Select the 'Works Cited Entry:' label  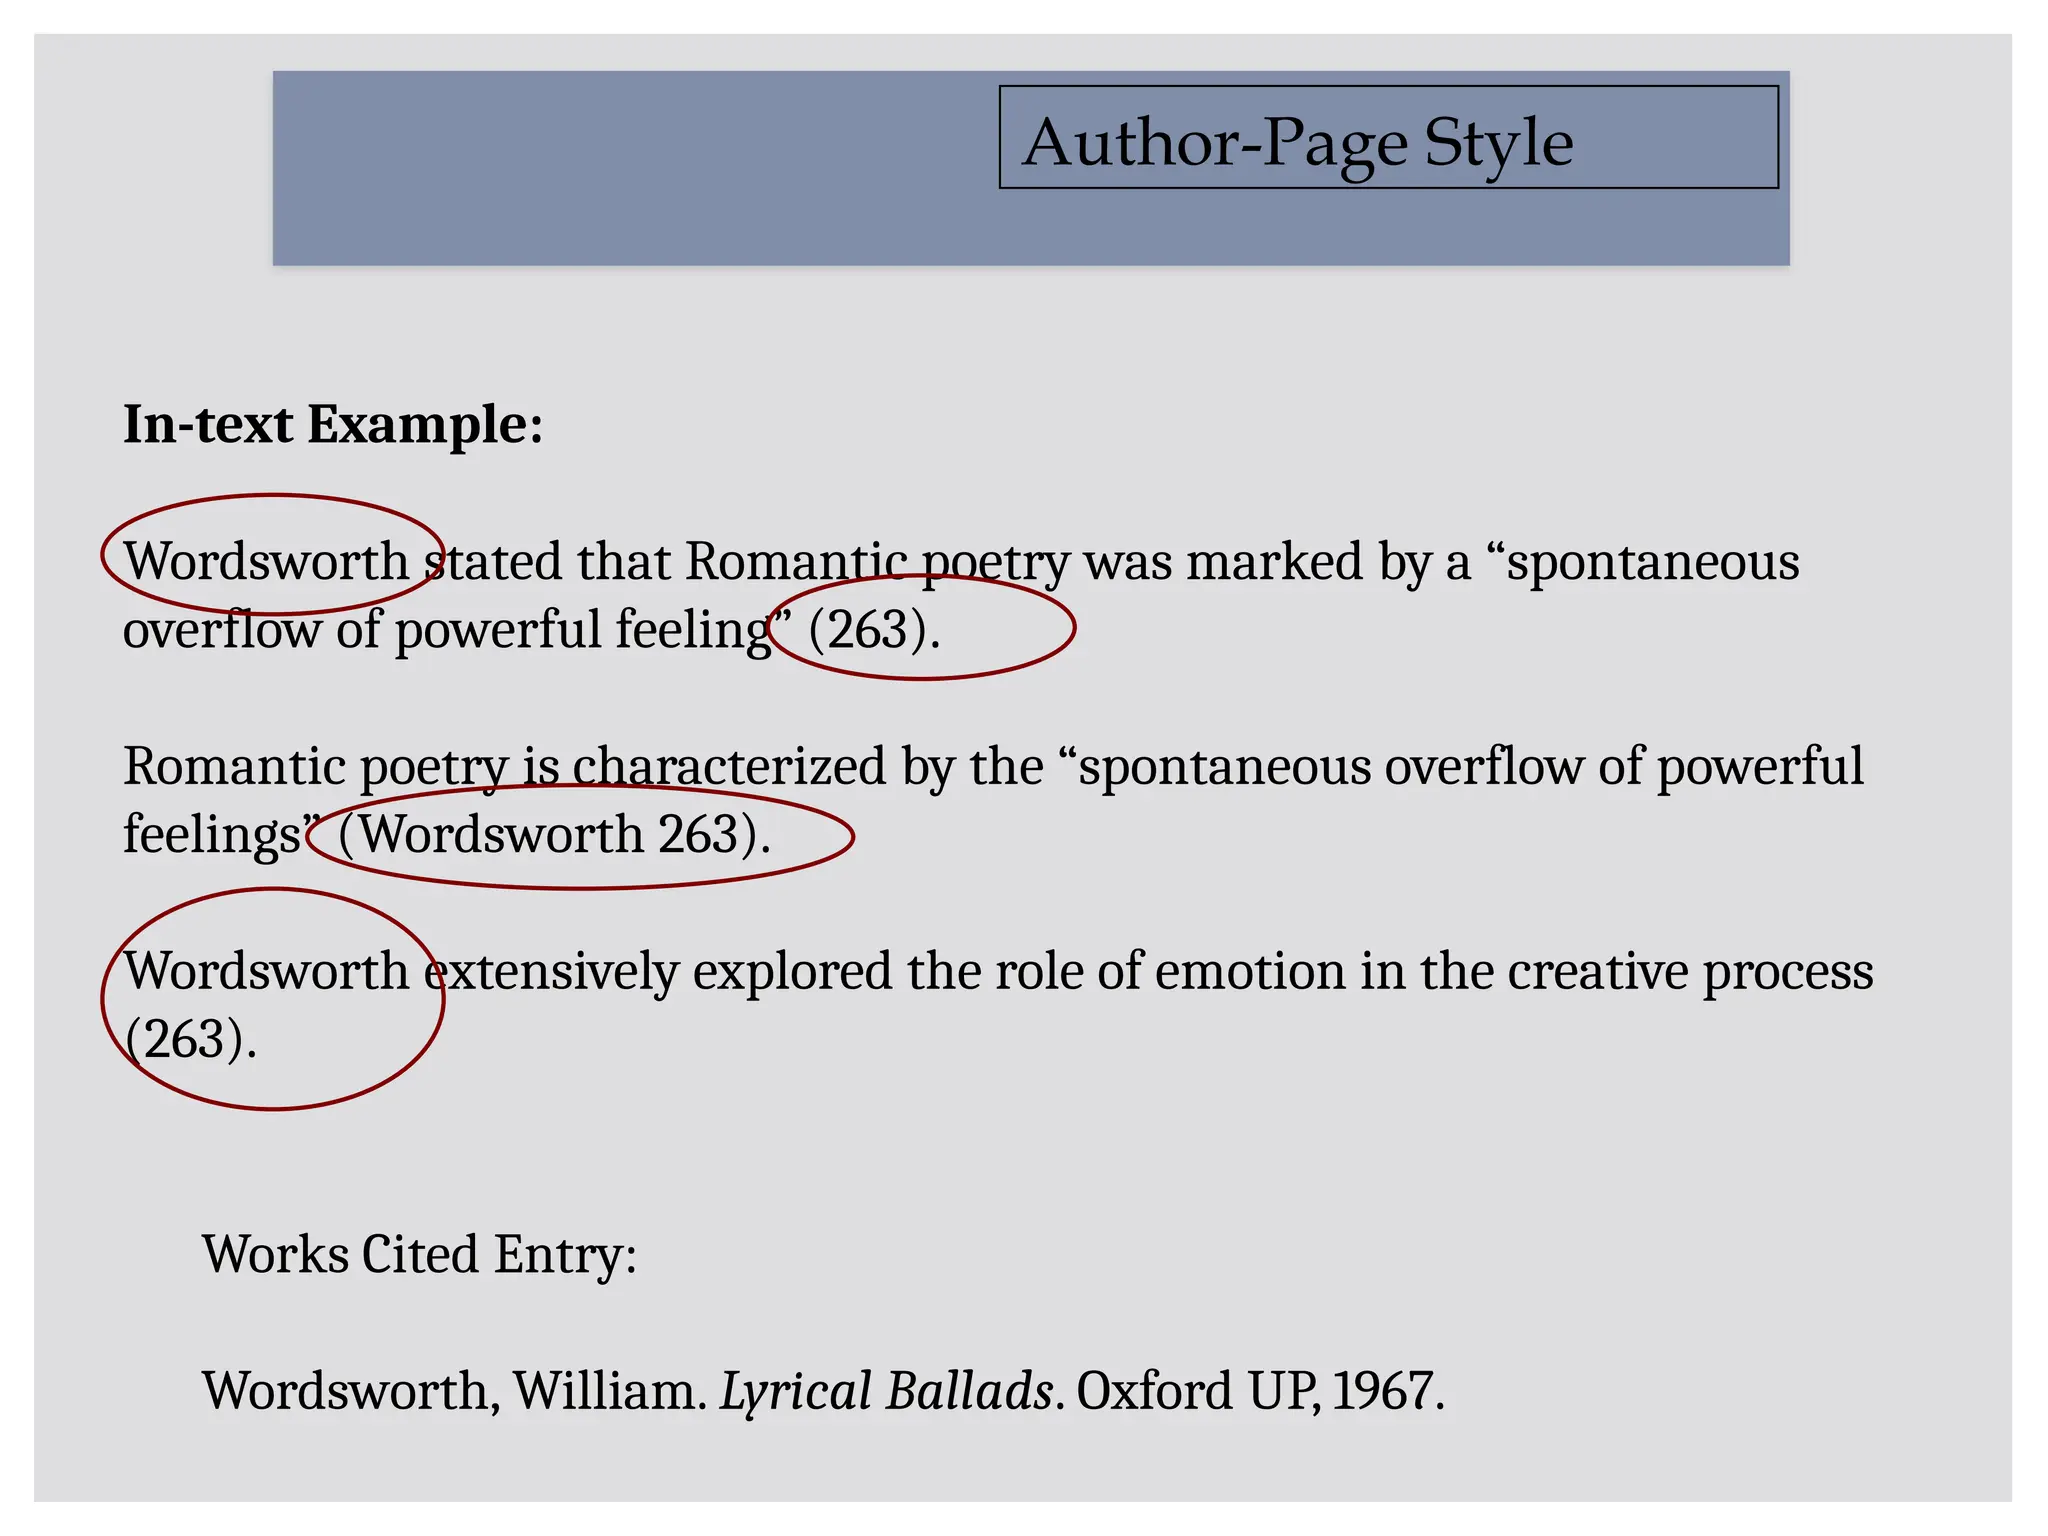[419, 1254]
